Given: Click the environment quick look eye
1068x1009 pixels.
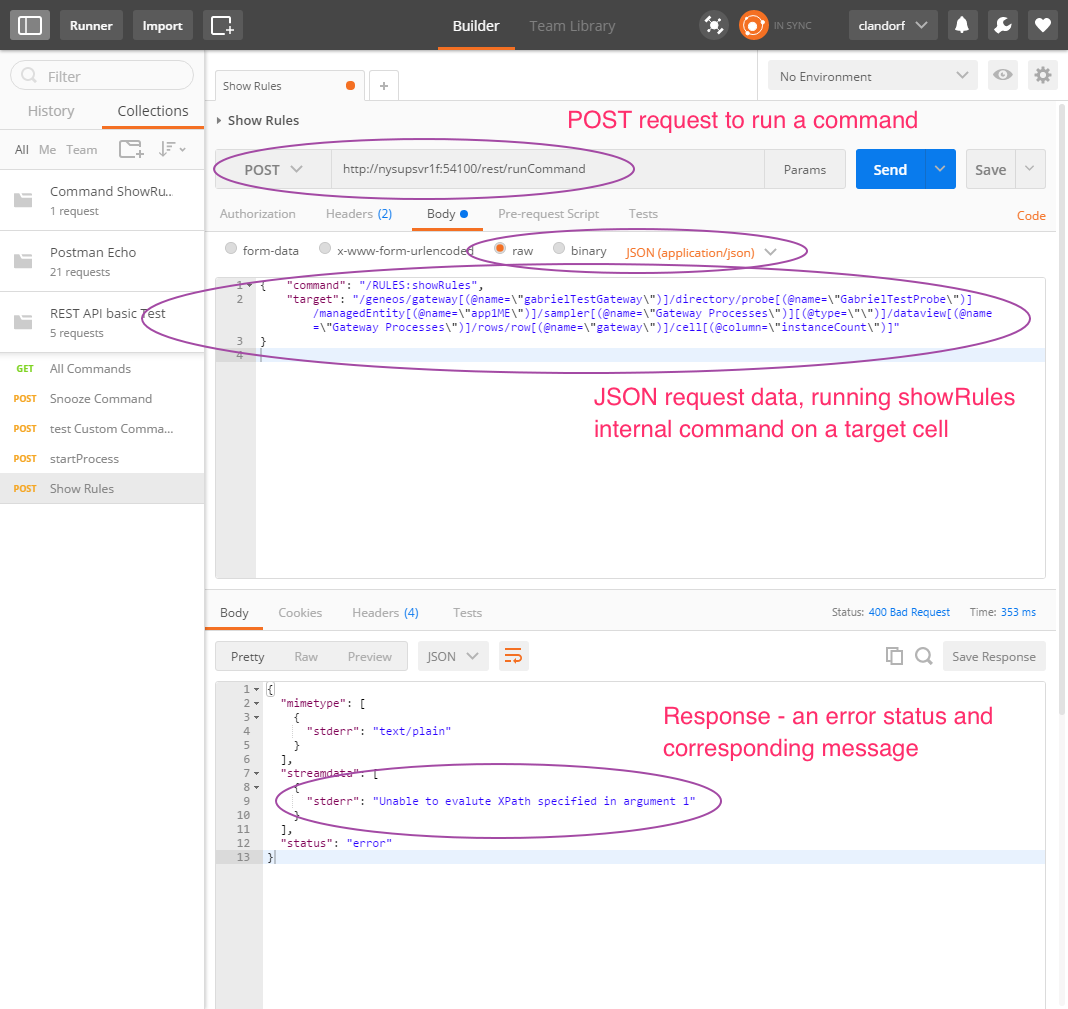Looking at the screenshot, I should tap(1002, 76).
